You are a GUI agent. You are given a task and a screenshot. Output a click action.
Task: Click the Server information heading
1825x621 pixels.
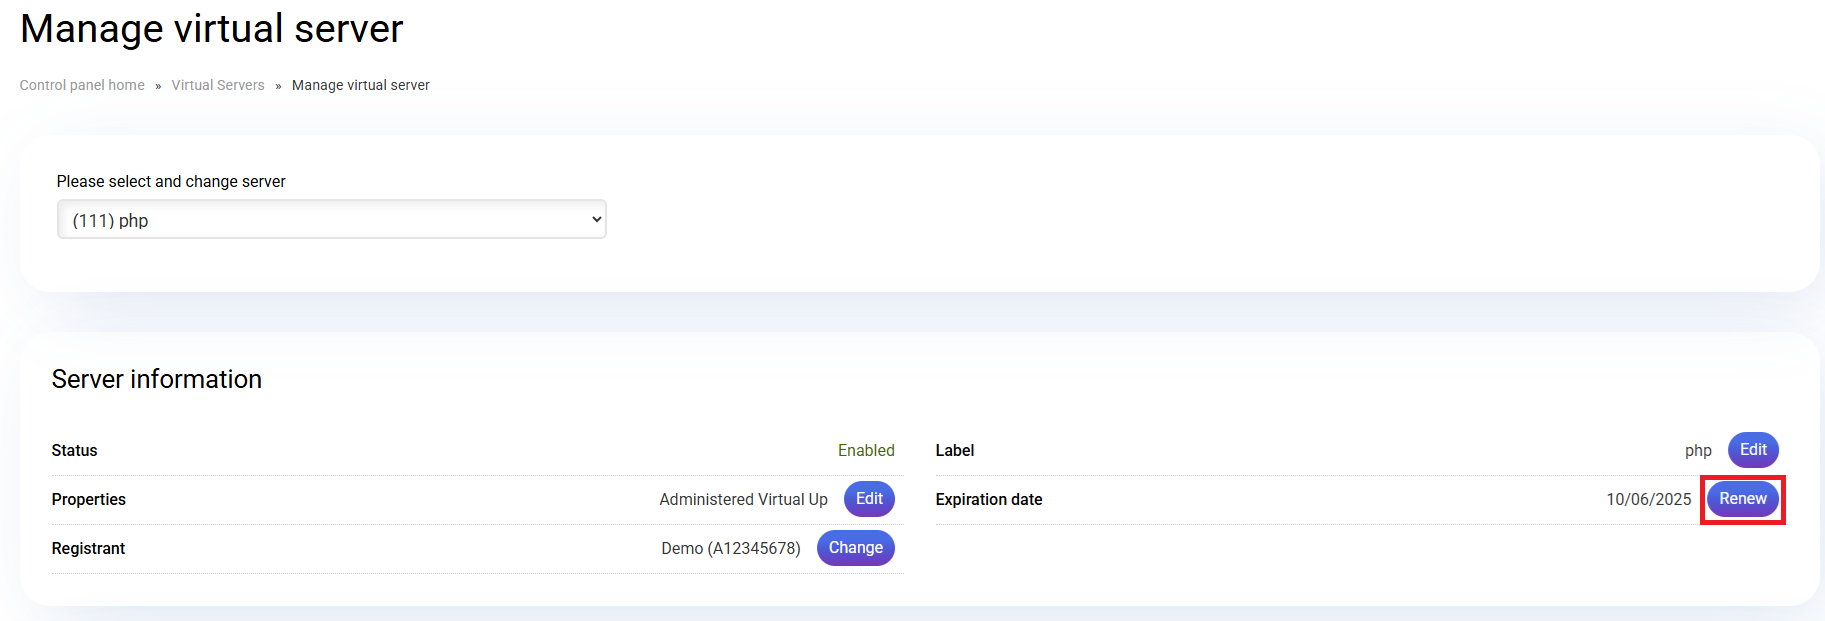click(157, 379)
